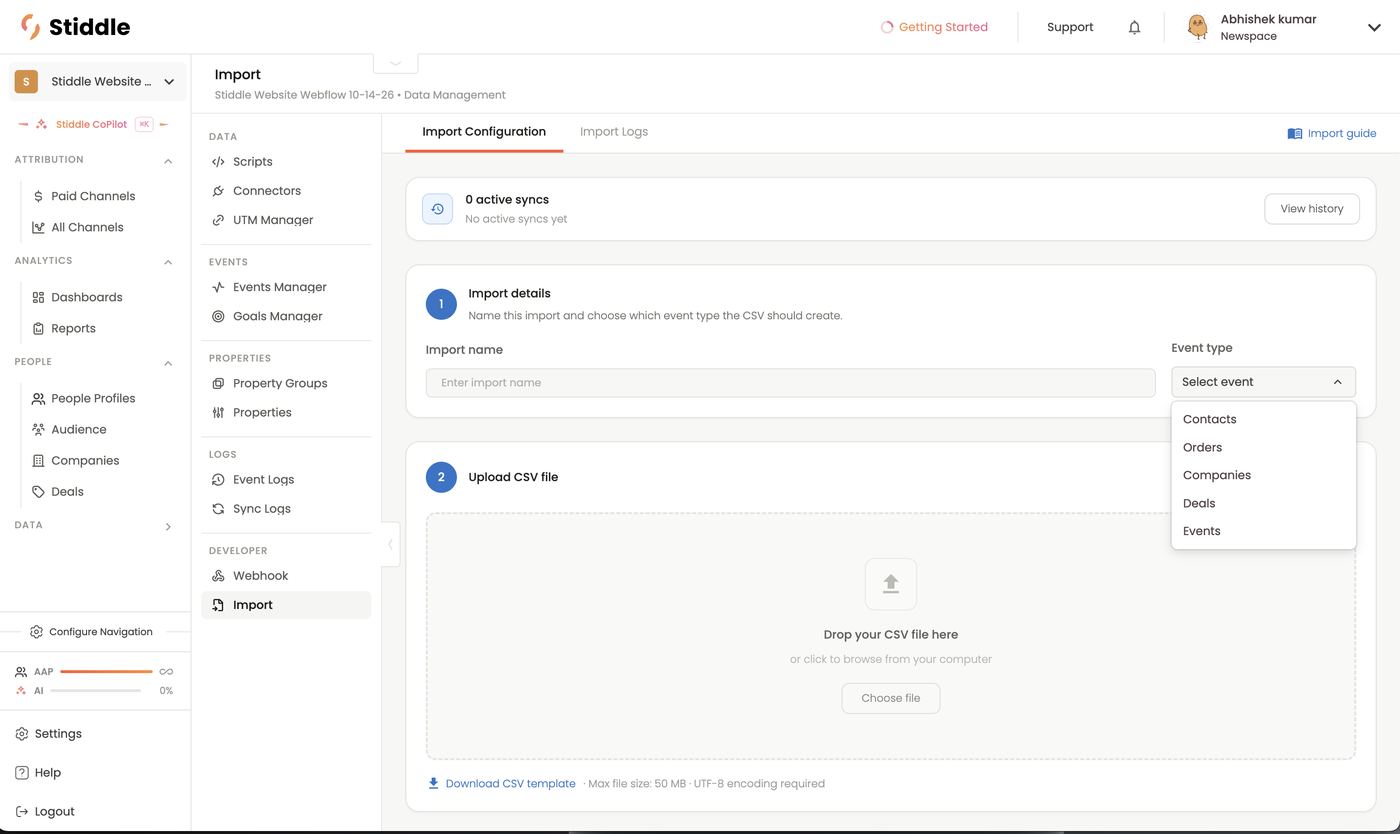Screen dimensions: 1400x834
Task: Collapse the People section
Action: 168,363
